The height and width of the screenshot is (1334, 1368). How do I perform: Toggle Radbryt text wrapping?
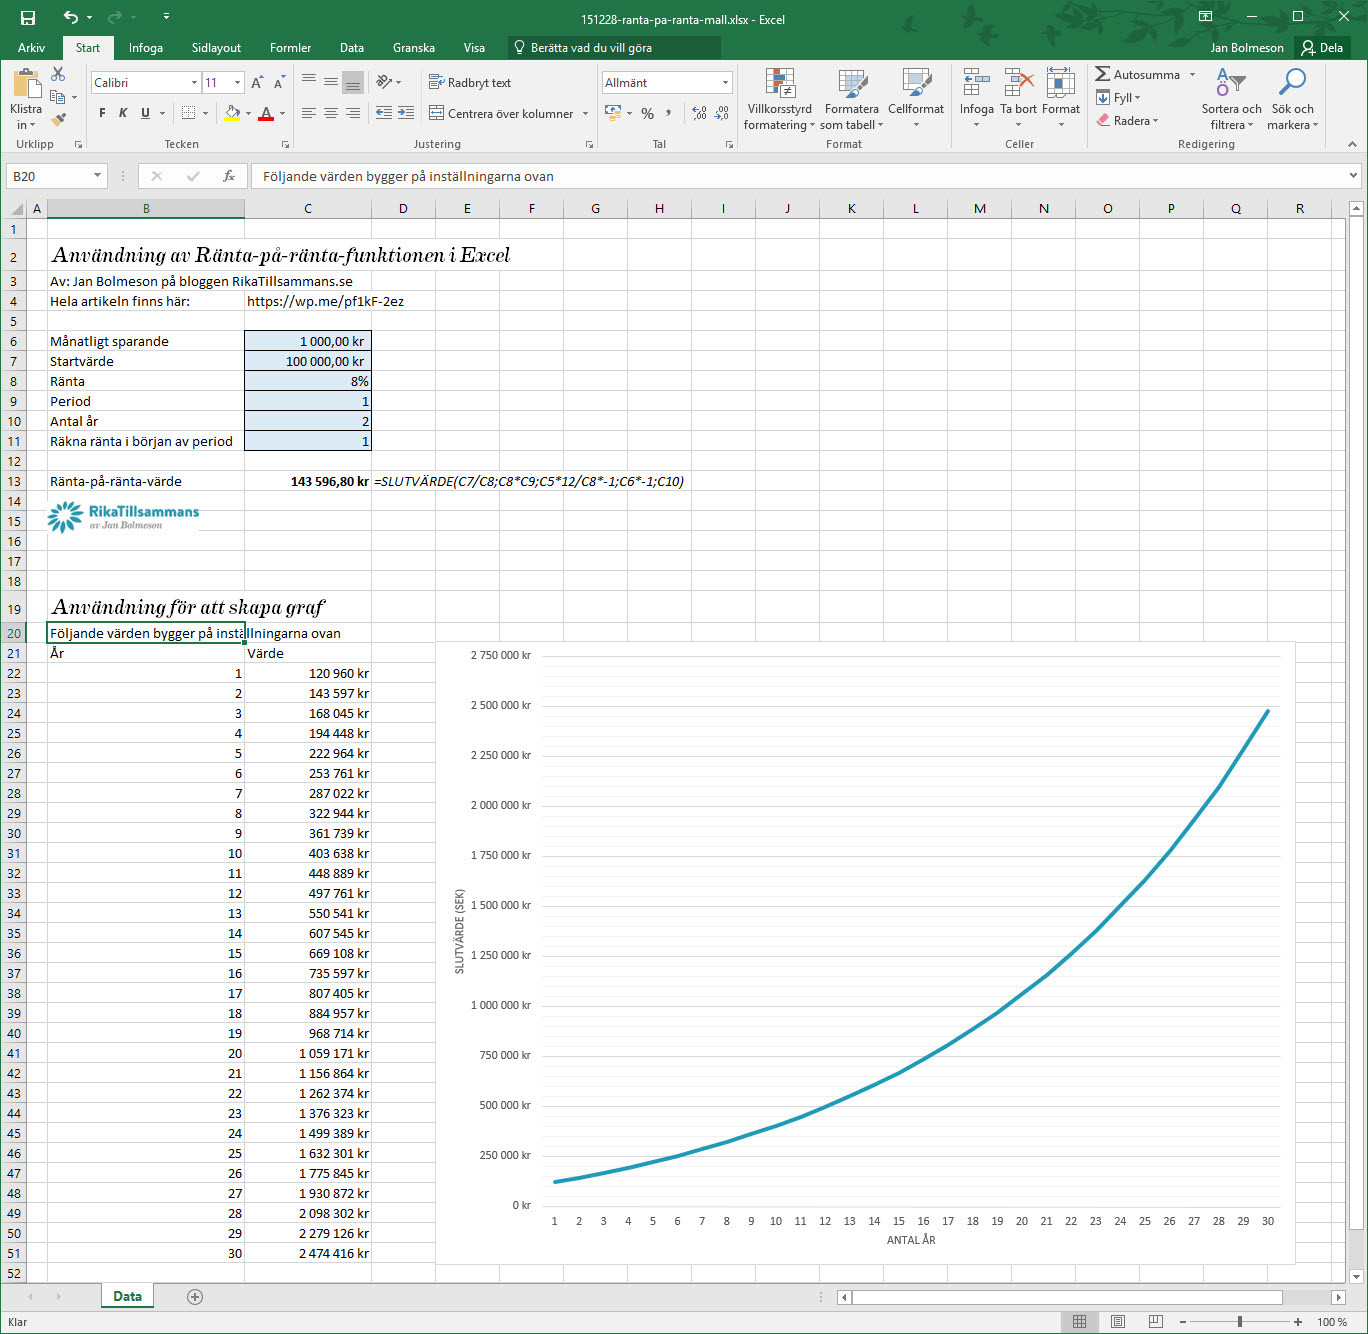pos(470,83)
